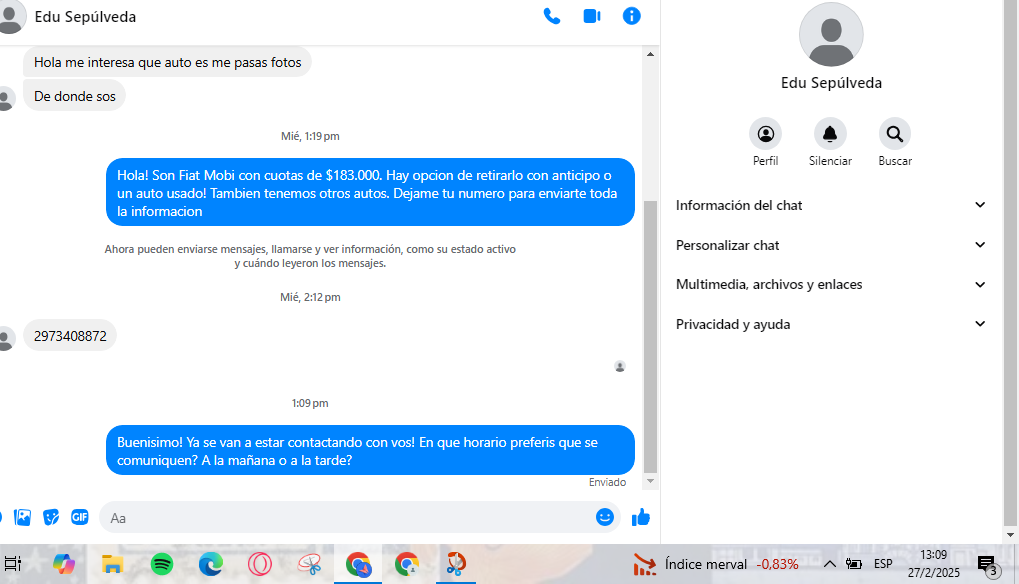
Task: Open the sticker picker
Action: coord(51,517)
